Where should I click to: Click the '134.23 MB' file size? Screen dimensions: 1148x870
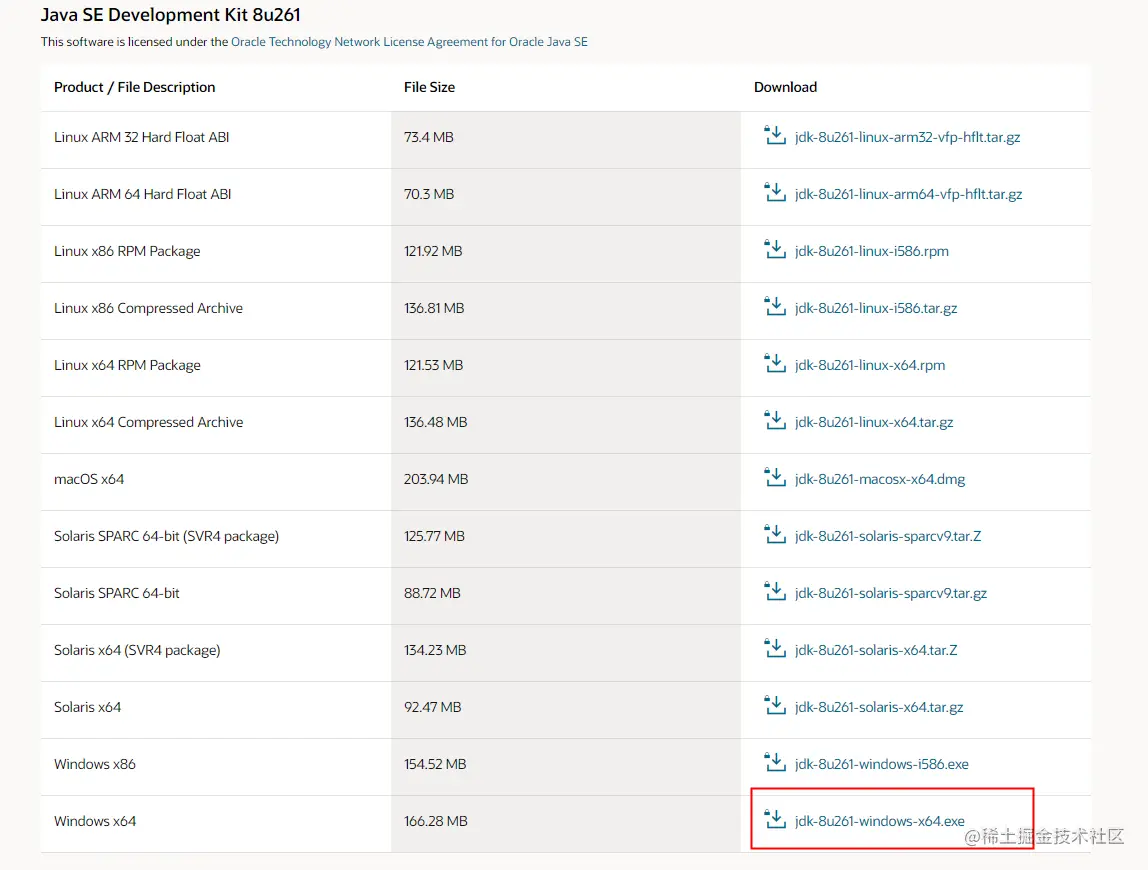point(435,650)
